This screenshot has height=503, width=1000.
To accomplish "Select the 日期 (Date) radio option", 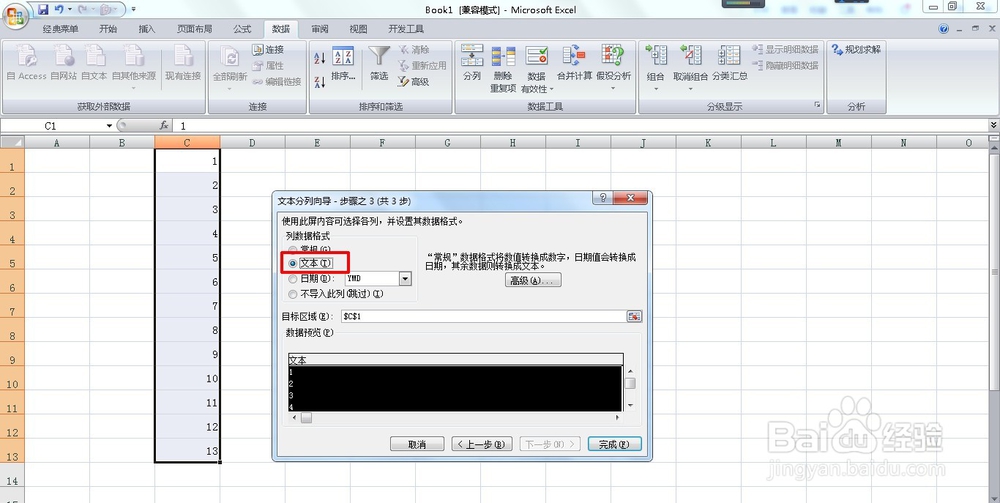I will [293, 279].
